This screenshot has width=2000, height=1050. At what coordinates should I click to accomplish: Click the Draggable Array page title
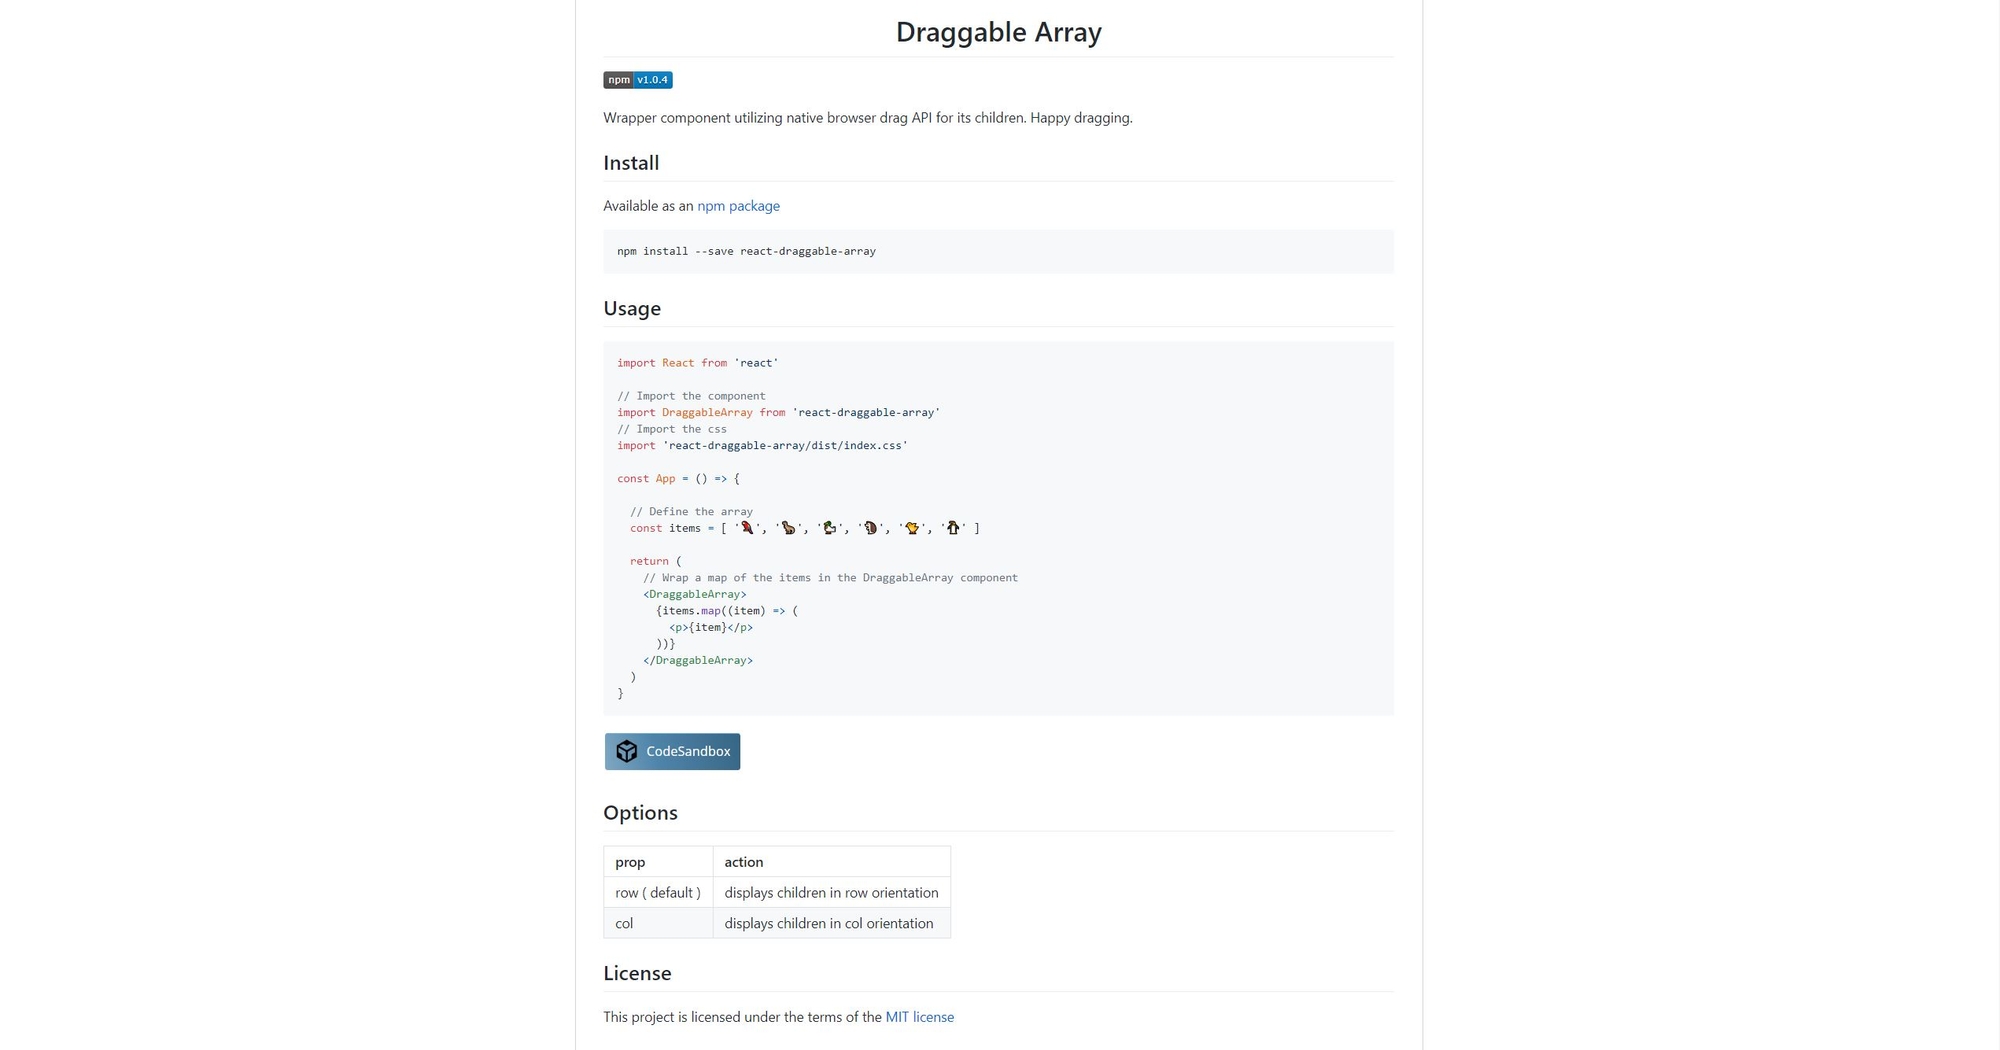[x=998, y=31]
